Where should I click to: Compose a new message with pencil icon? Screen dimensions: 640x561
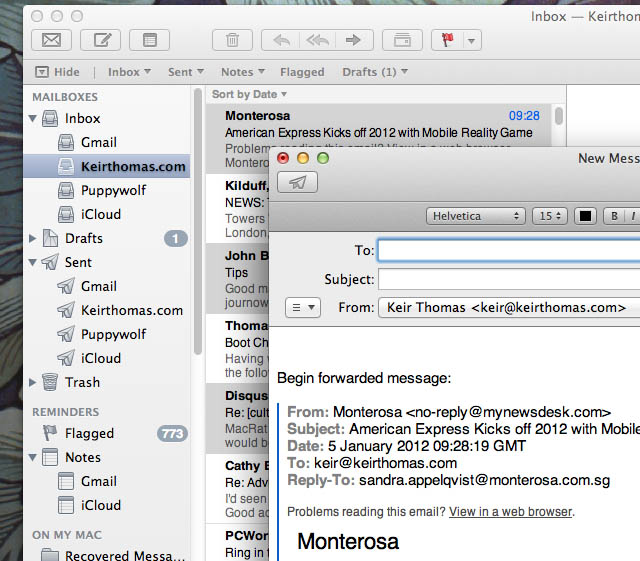(100, 40)
